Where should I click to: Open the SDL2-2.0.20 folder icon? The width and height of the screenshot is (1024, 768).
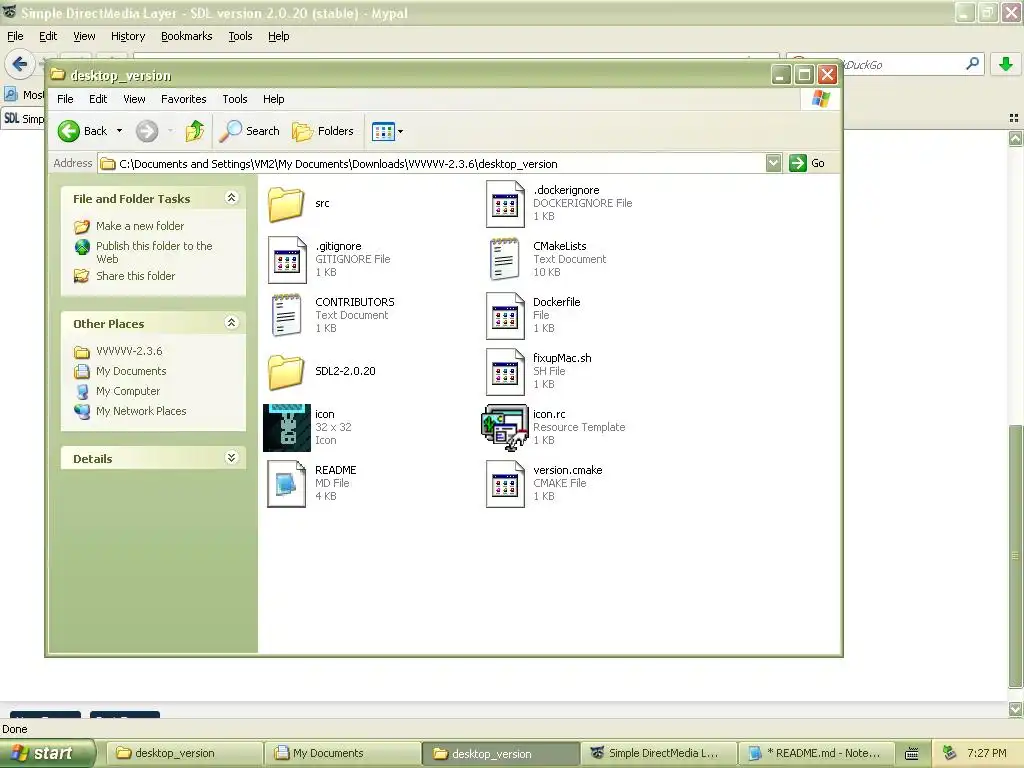click(286, 372)
